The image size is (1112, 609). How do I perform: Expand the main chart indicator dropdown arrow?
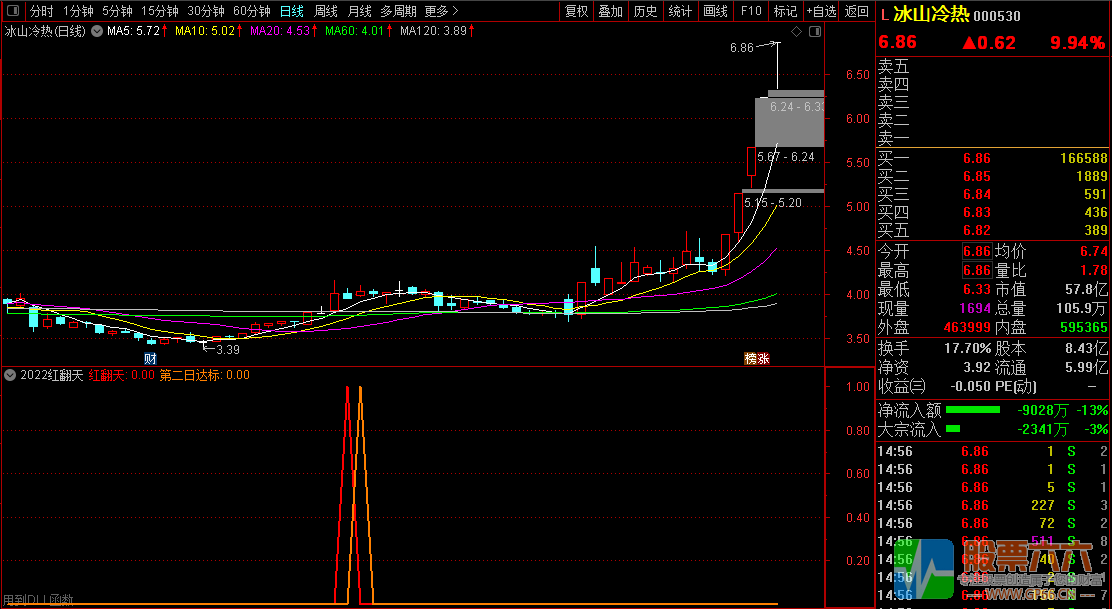click(x=96, y=31)
